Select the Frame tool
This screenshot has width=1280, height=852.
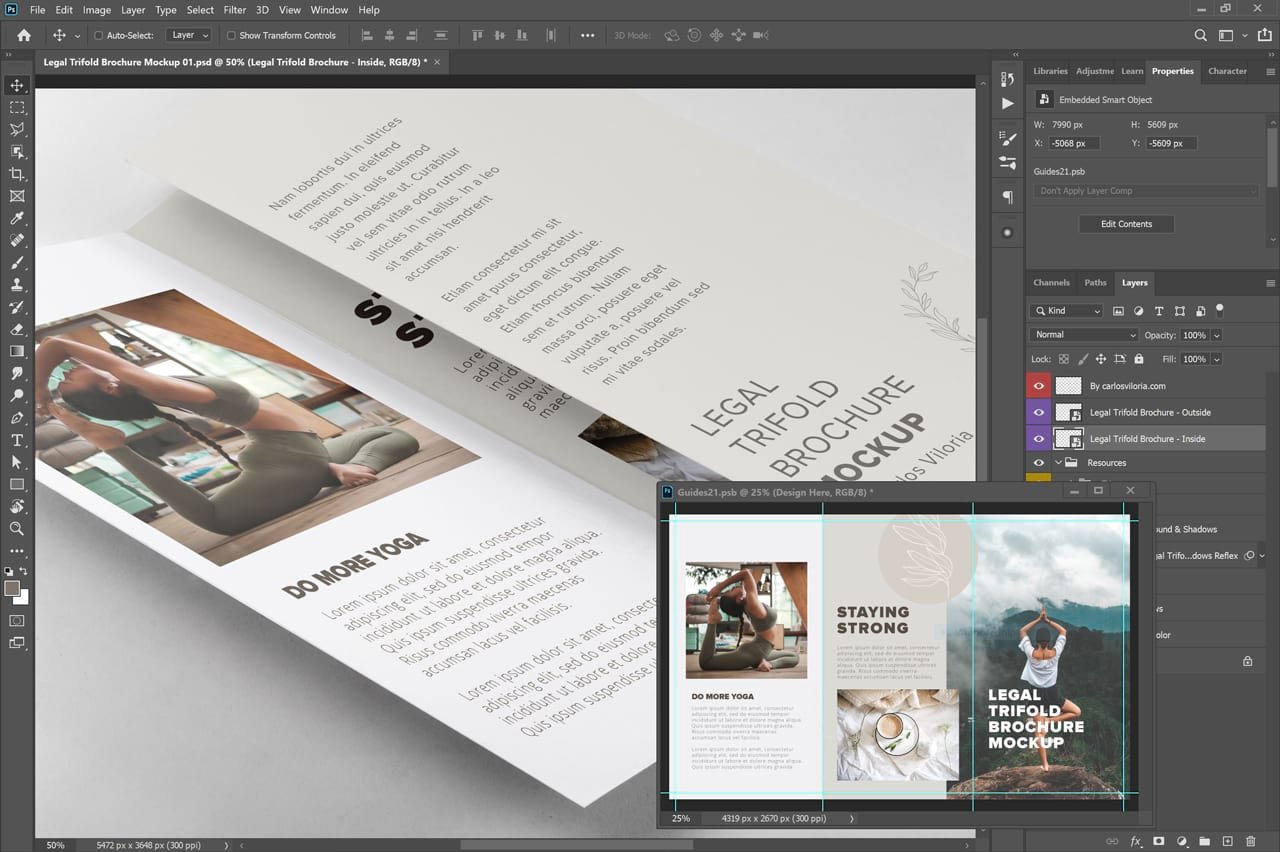coord(17,196)
